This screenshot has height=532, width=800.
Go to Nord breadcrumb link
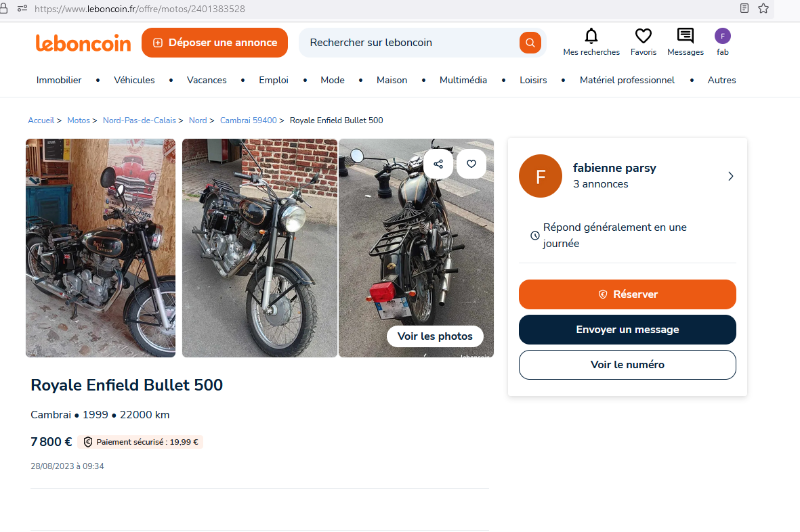[198, 120]
